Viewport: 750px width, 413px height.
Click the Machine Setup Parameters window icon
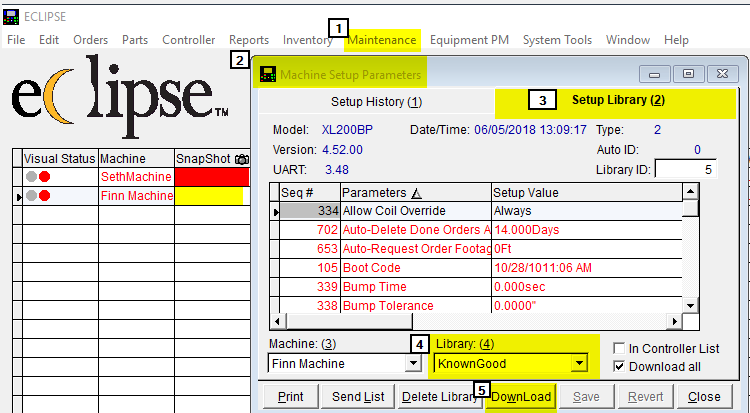[268, 75]
